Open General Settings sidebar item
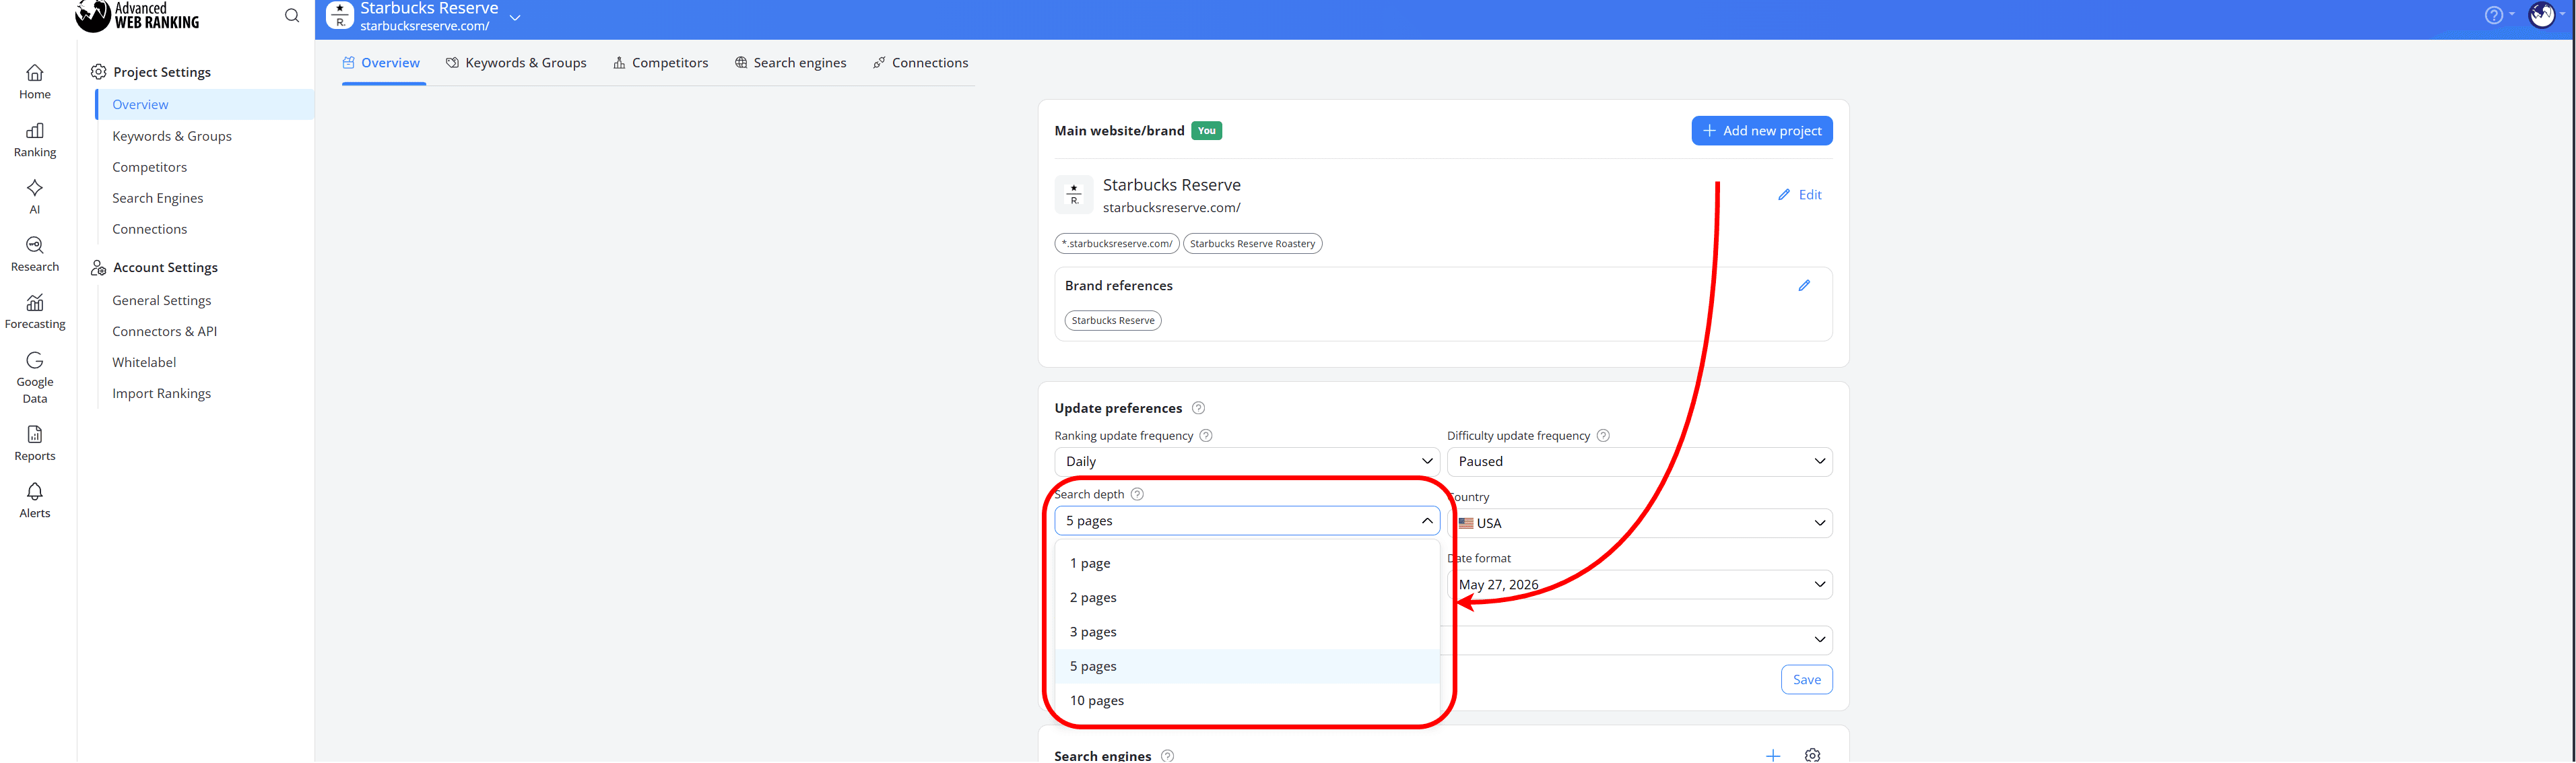This screenshot has width=2576, height=763. click(x=162, y=300)
